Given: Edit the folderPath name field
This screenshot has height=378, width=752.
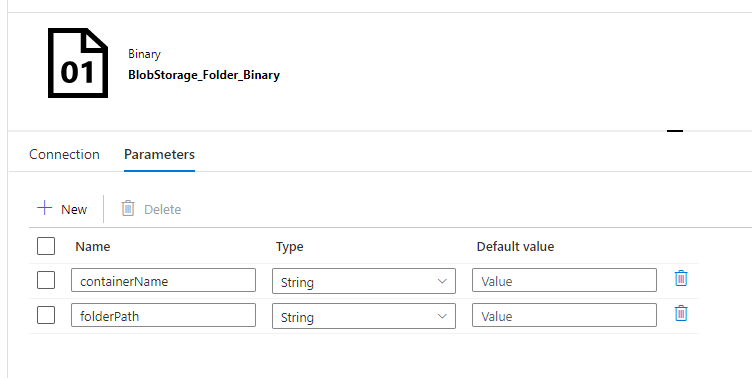Looking at the screenshot, I should [x=164, y=315].
